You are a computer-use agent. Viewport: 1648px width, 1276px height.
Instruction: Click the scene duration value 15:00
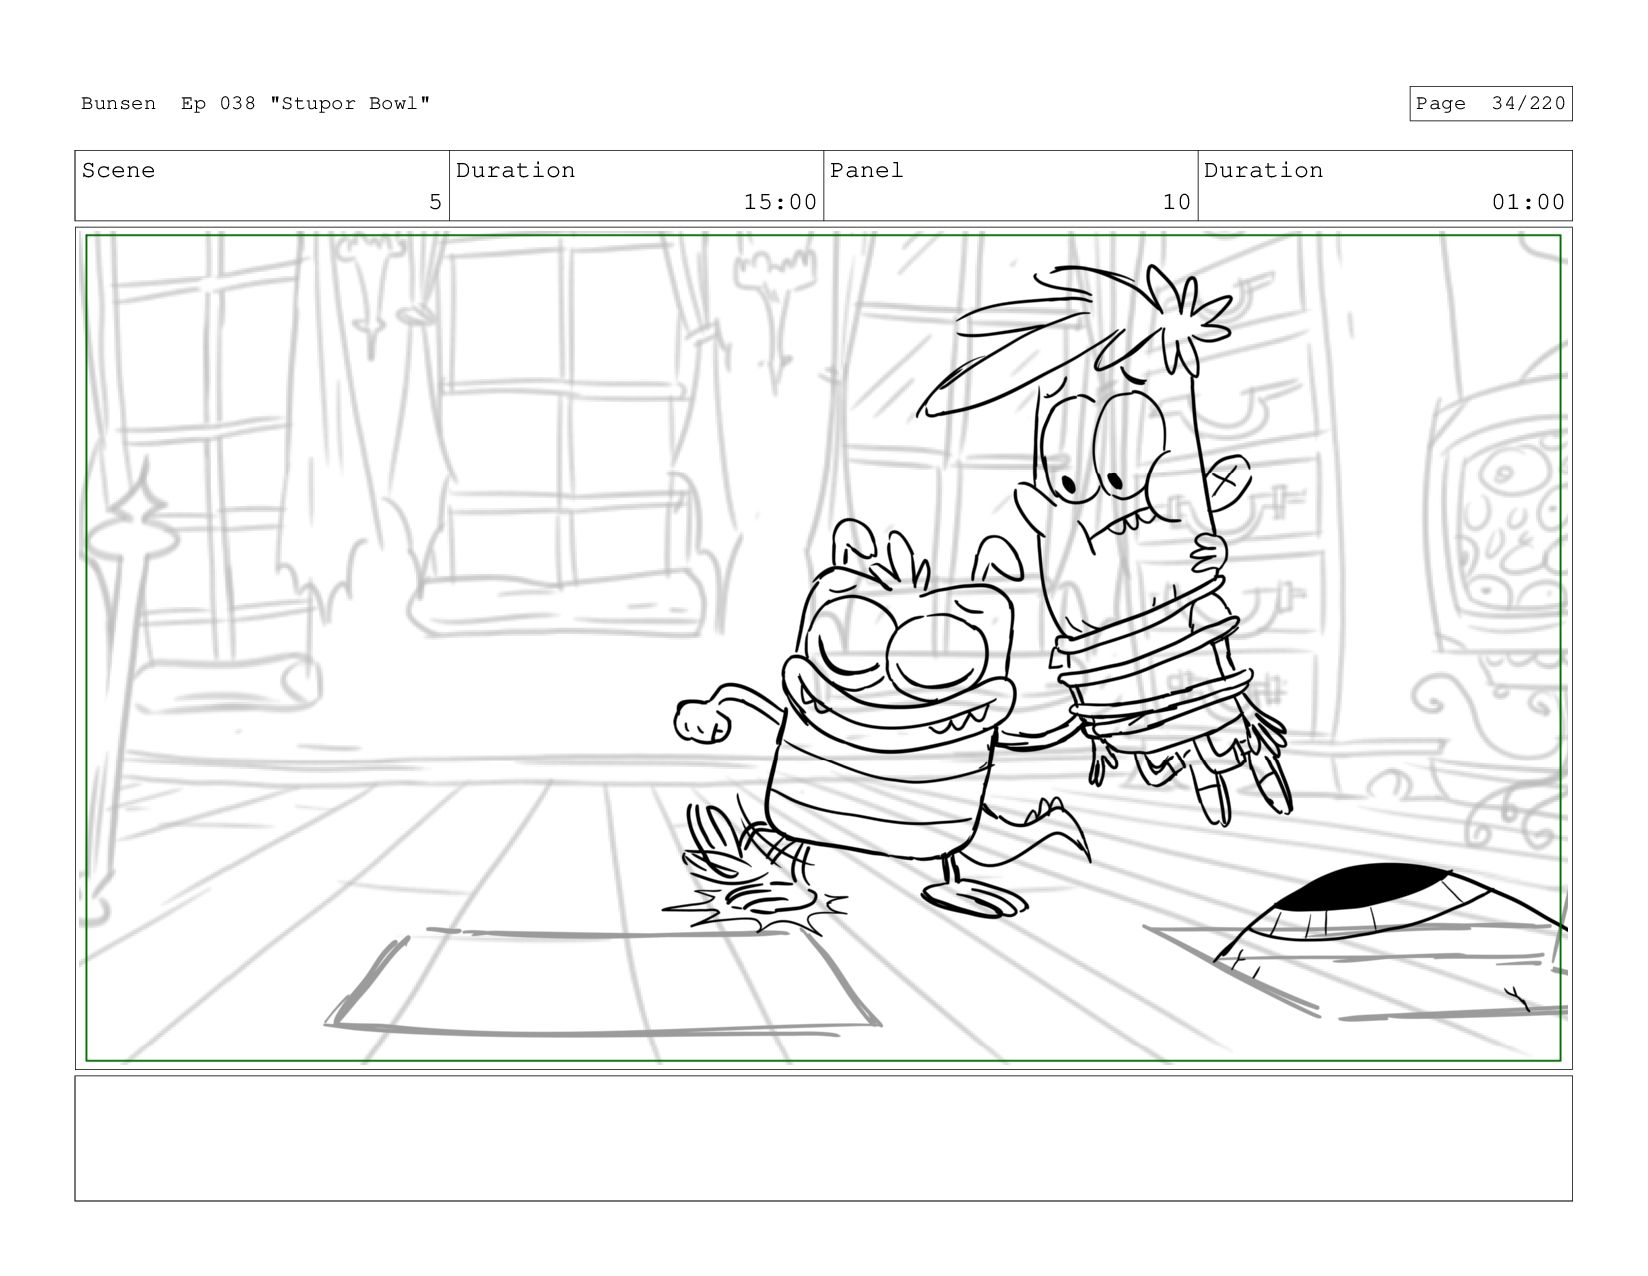pos(780,202)
